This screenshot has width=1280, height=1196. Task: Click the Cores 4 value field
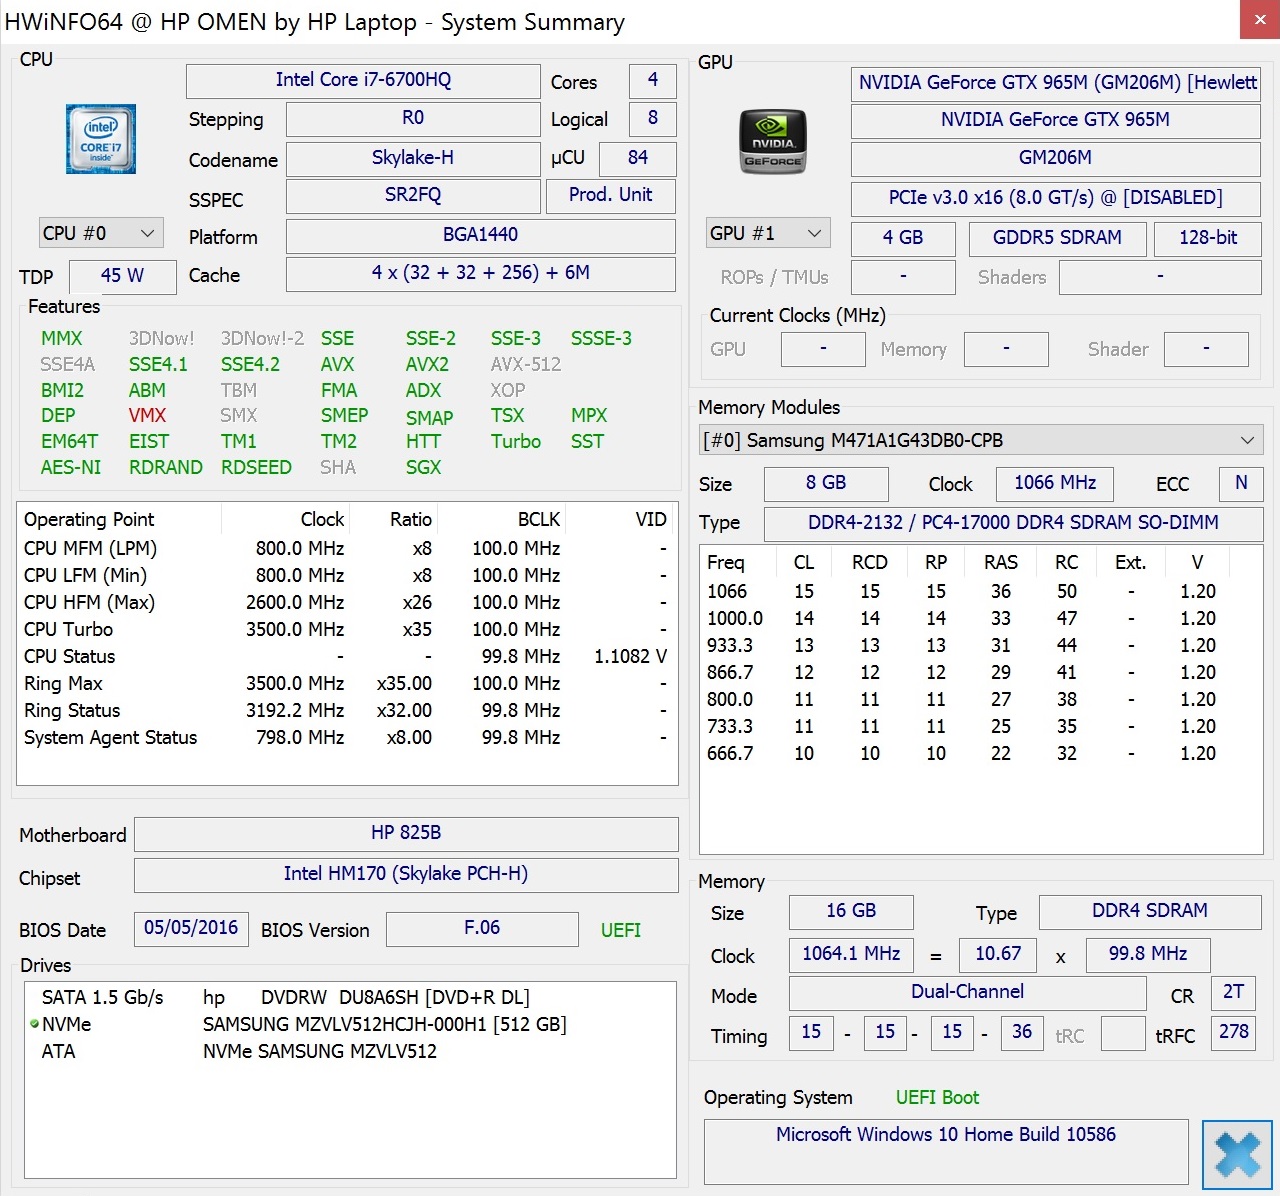(x=653, y=81)
